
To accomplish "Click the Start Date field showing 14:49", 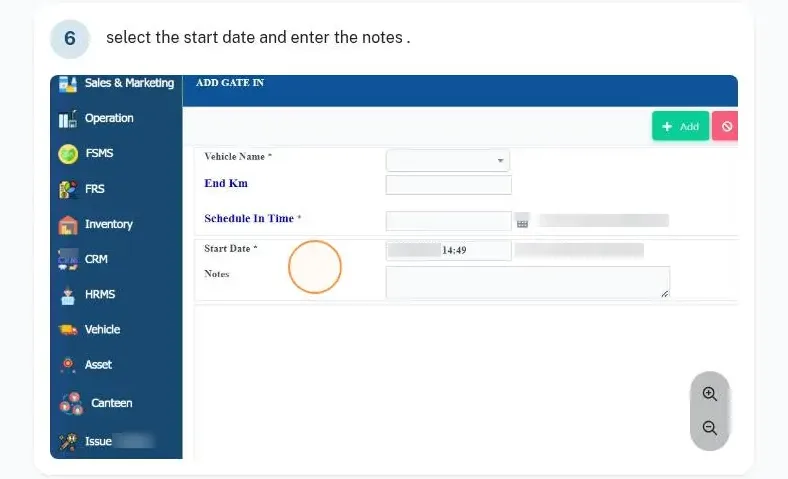I will (x=448, y=250).
